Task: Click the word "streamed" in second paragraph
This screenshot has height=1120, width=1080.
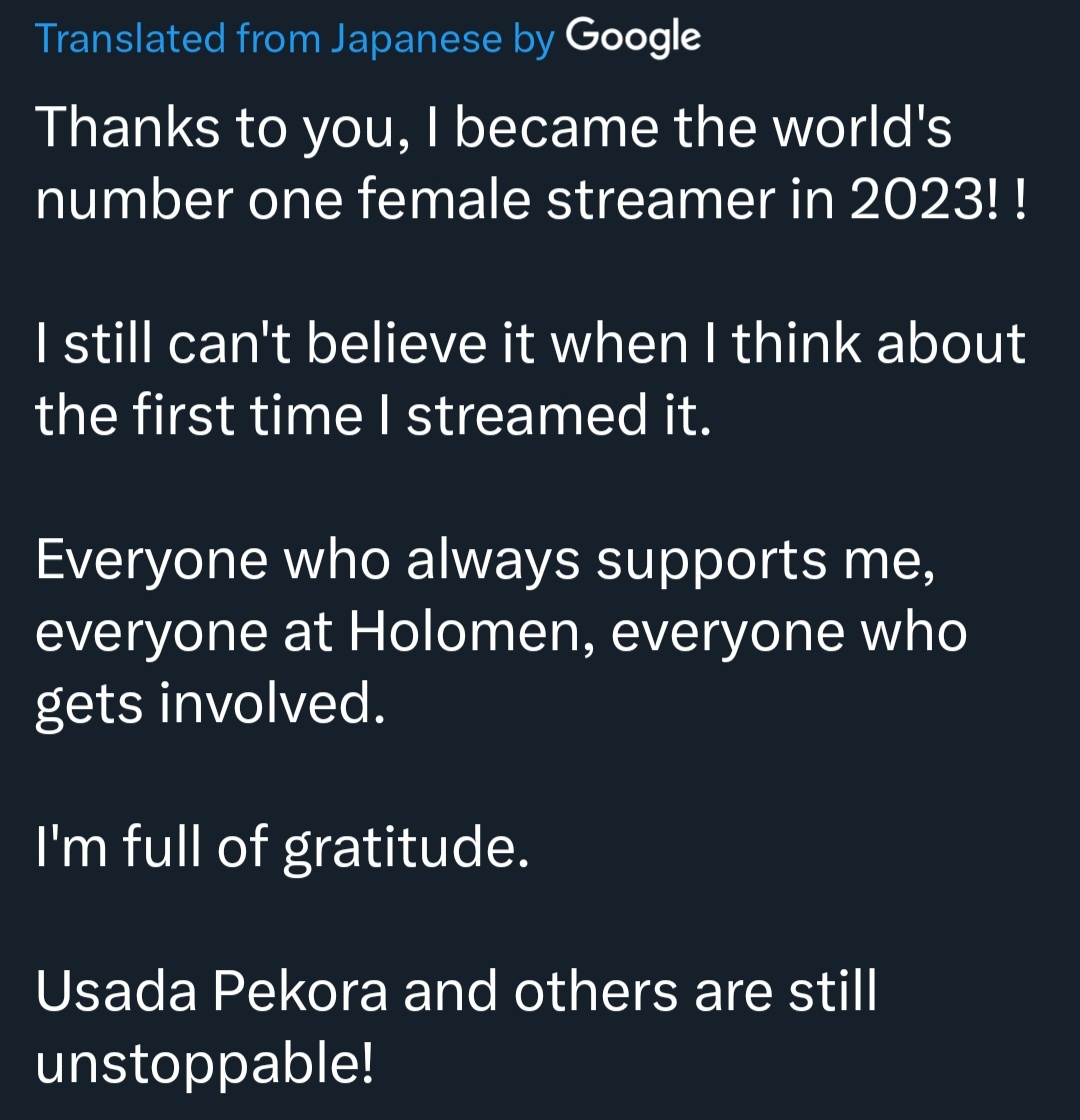Action: click(x=528, y=415)
